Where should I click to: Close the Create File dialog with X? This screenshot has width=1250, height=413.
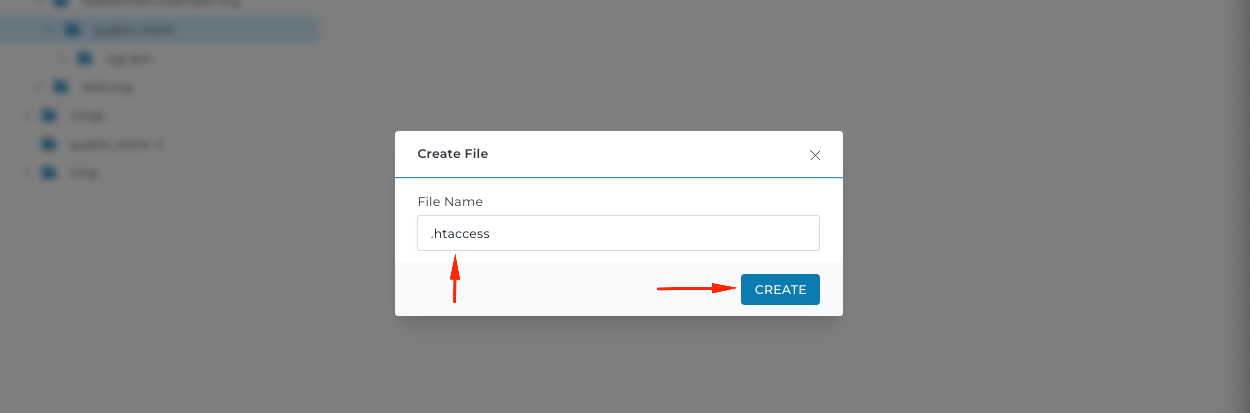click(815, 155)
